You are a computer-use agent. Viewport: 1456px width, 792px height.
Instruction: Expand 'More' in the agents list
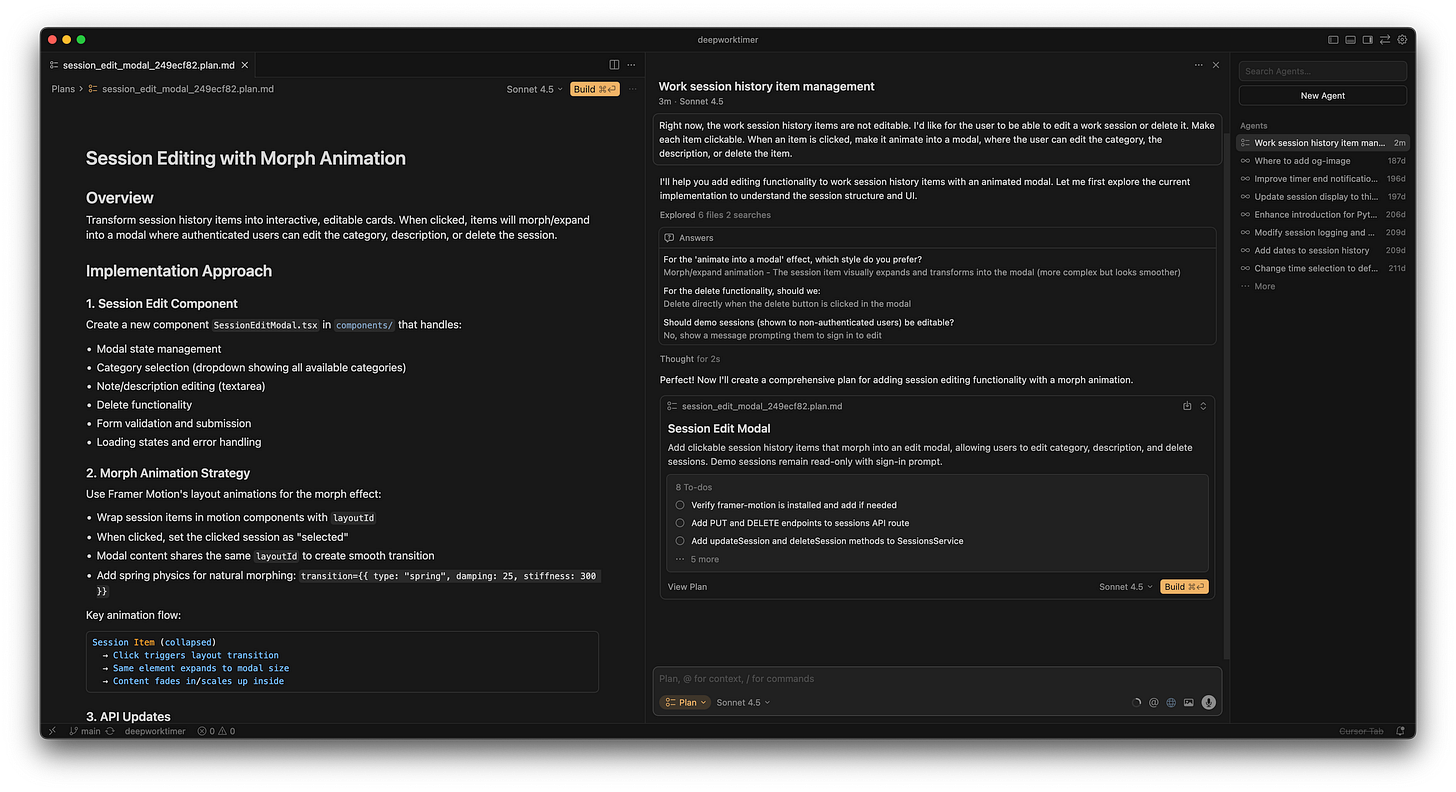(x=1258, y=286)
